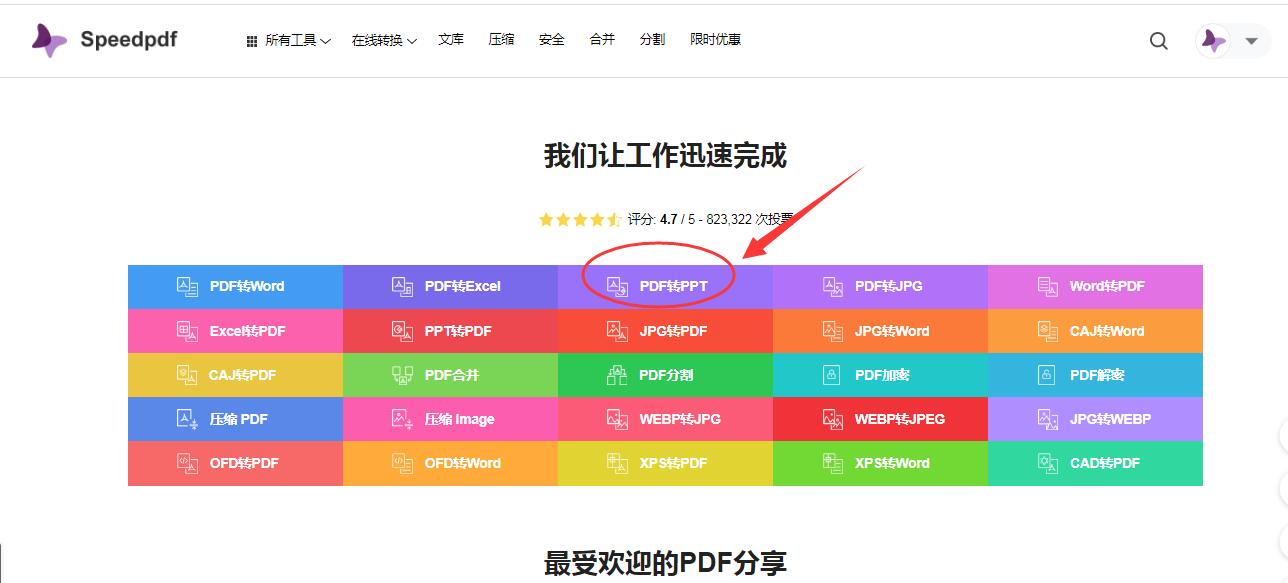
Task: Open the PDF合并 text link
Action: click(452, 375)
